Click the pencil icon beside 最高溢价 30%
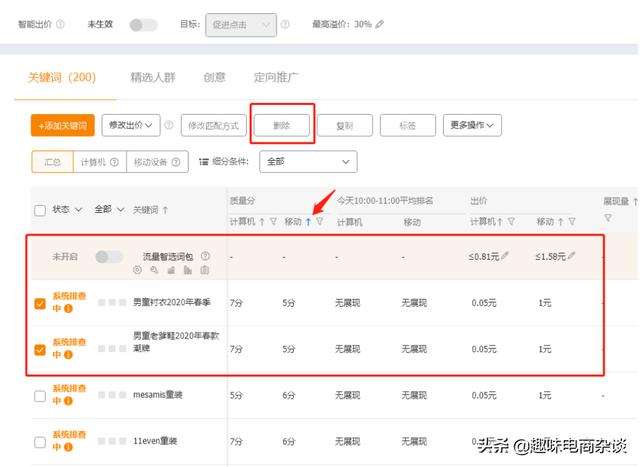Screen dimensions: 640x467 [x=380, y=24]
